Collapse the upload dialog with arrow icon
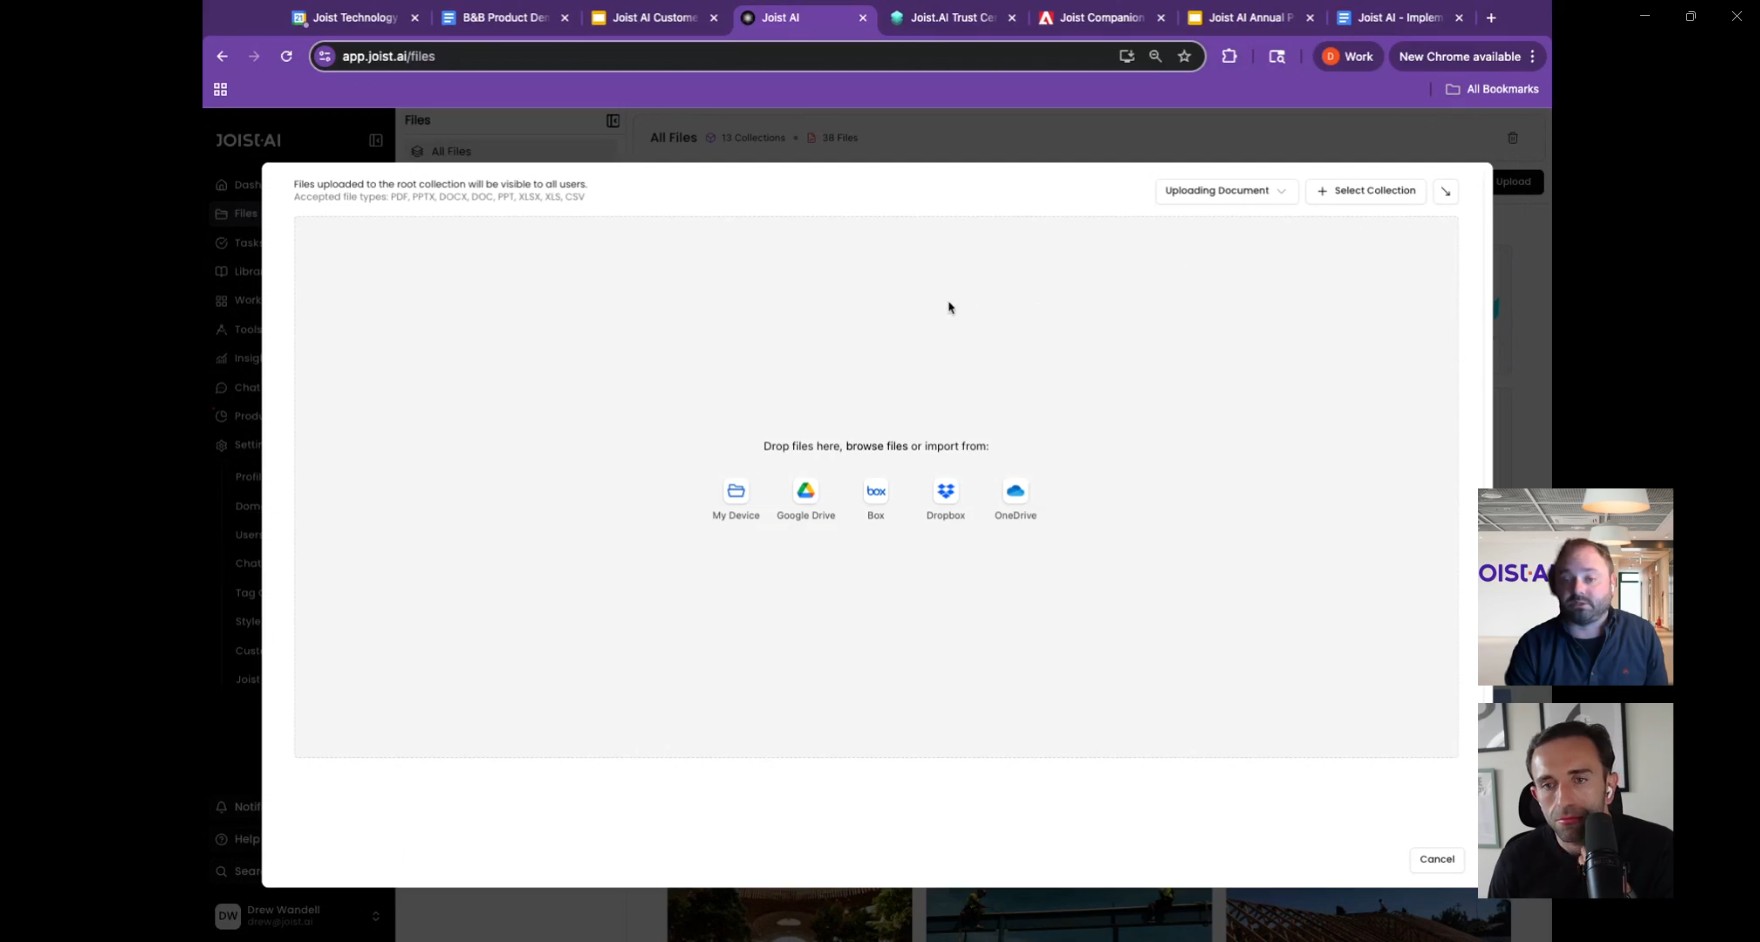Screen dimensions: 1760x942 point(1445,191)
